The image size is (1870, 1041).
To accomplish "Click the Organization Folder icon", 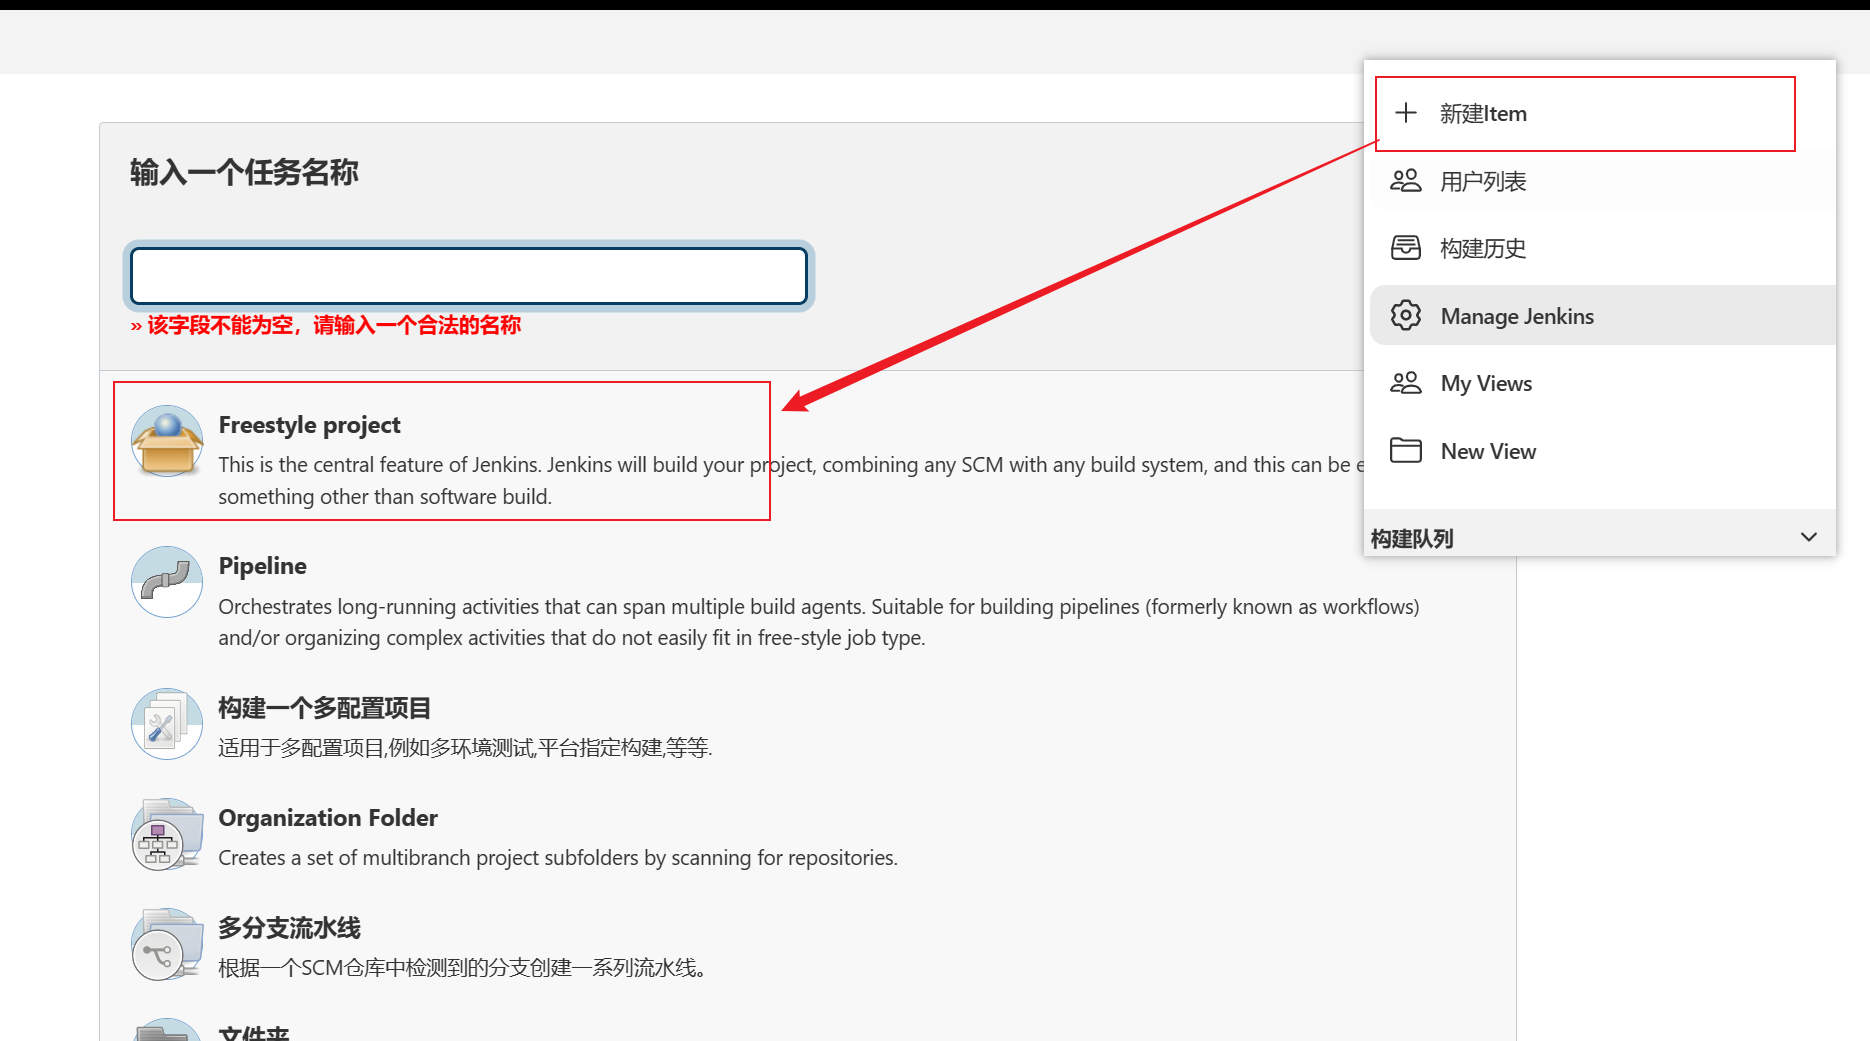I will click(x=167, y=834).
